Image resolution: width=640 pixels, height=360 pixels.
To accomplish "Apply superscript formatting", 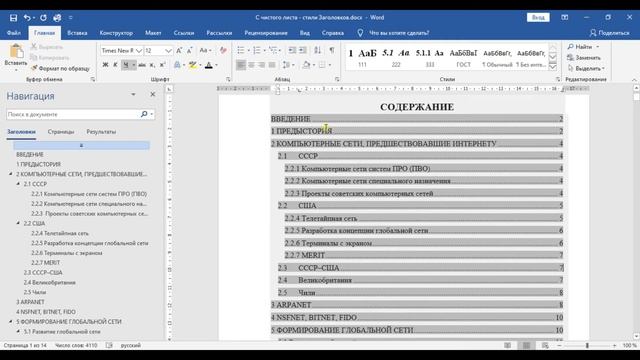I will click(162, 65).
